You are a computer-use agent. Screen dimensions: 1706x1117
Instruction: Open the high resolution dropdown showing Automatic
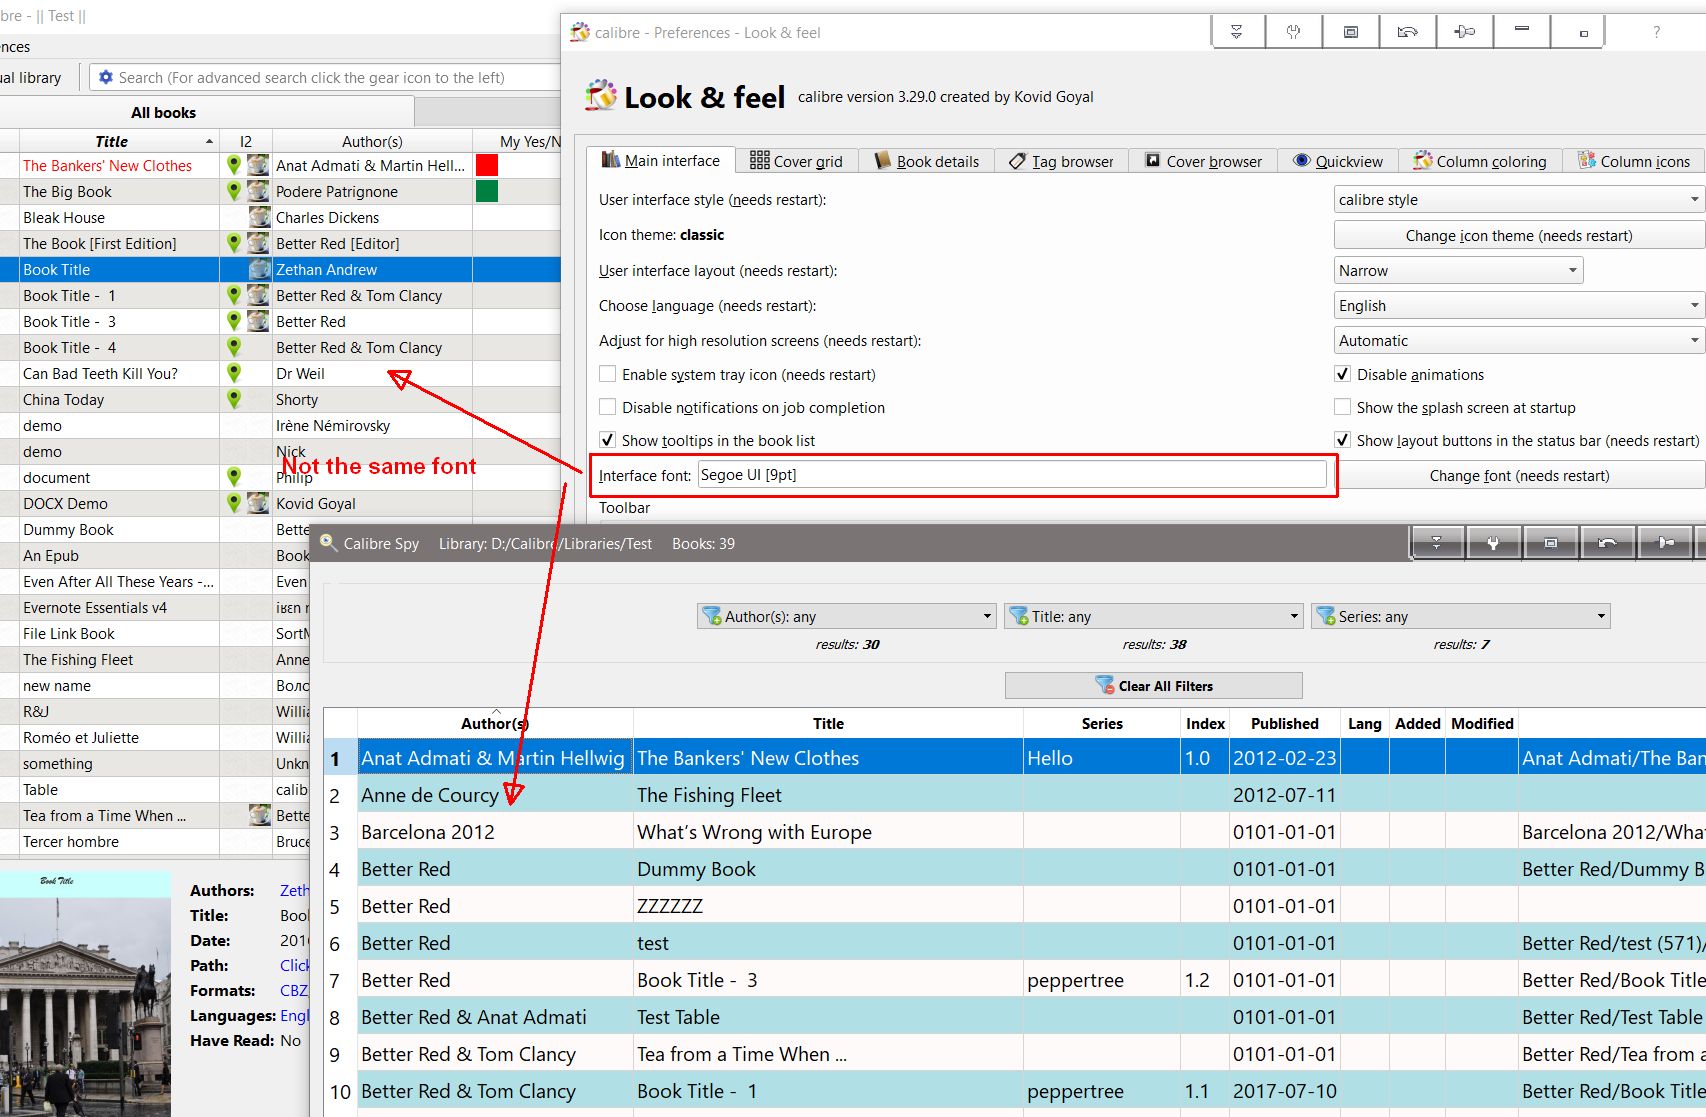[x=1519, y=340]
